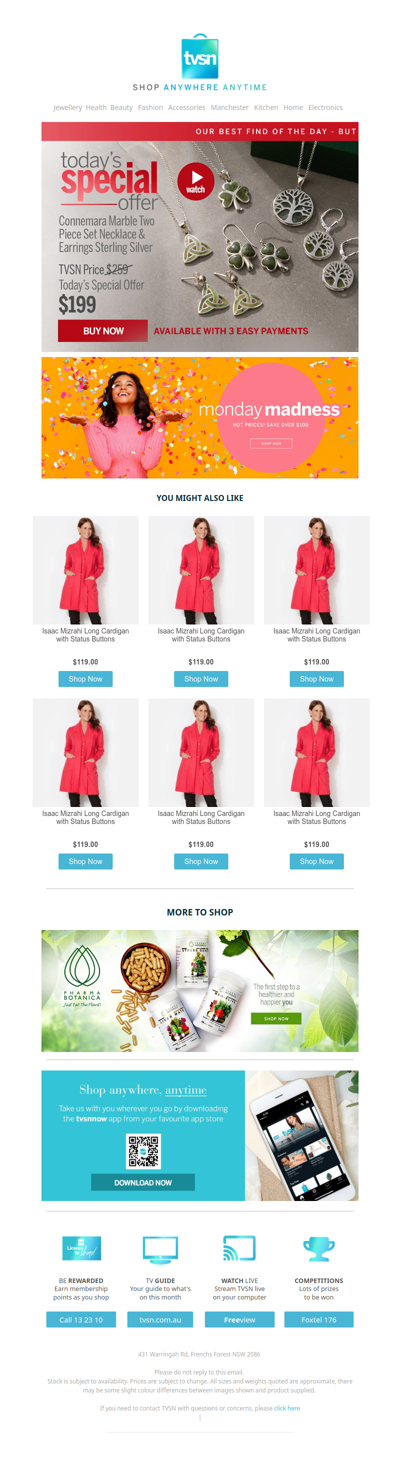Screen dimensions: 400x1468
Task: Click DOWNLOAD NOW for the tvsnnow app
Action: (x=143, y=1182)
